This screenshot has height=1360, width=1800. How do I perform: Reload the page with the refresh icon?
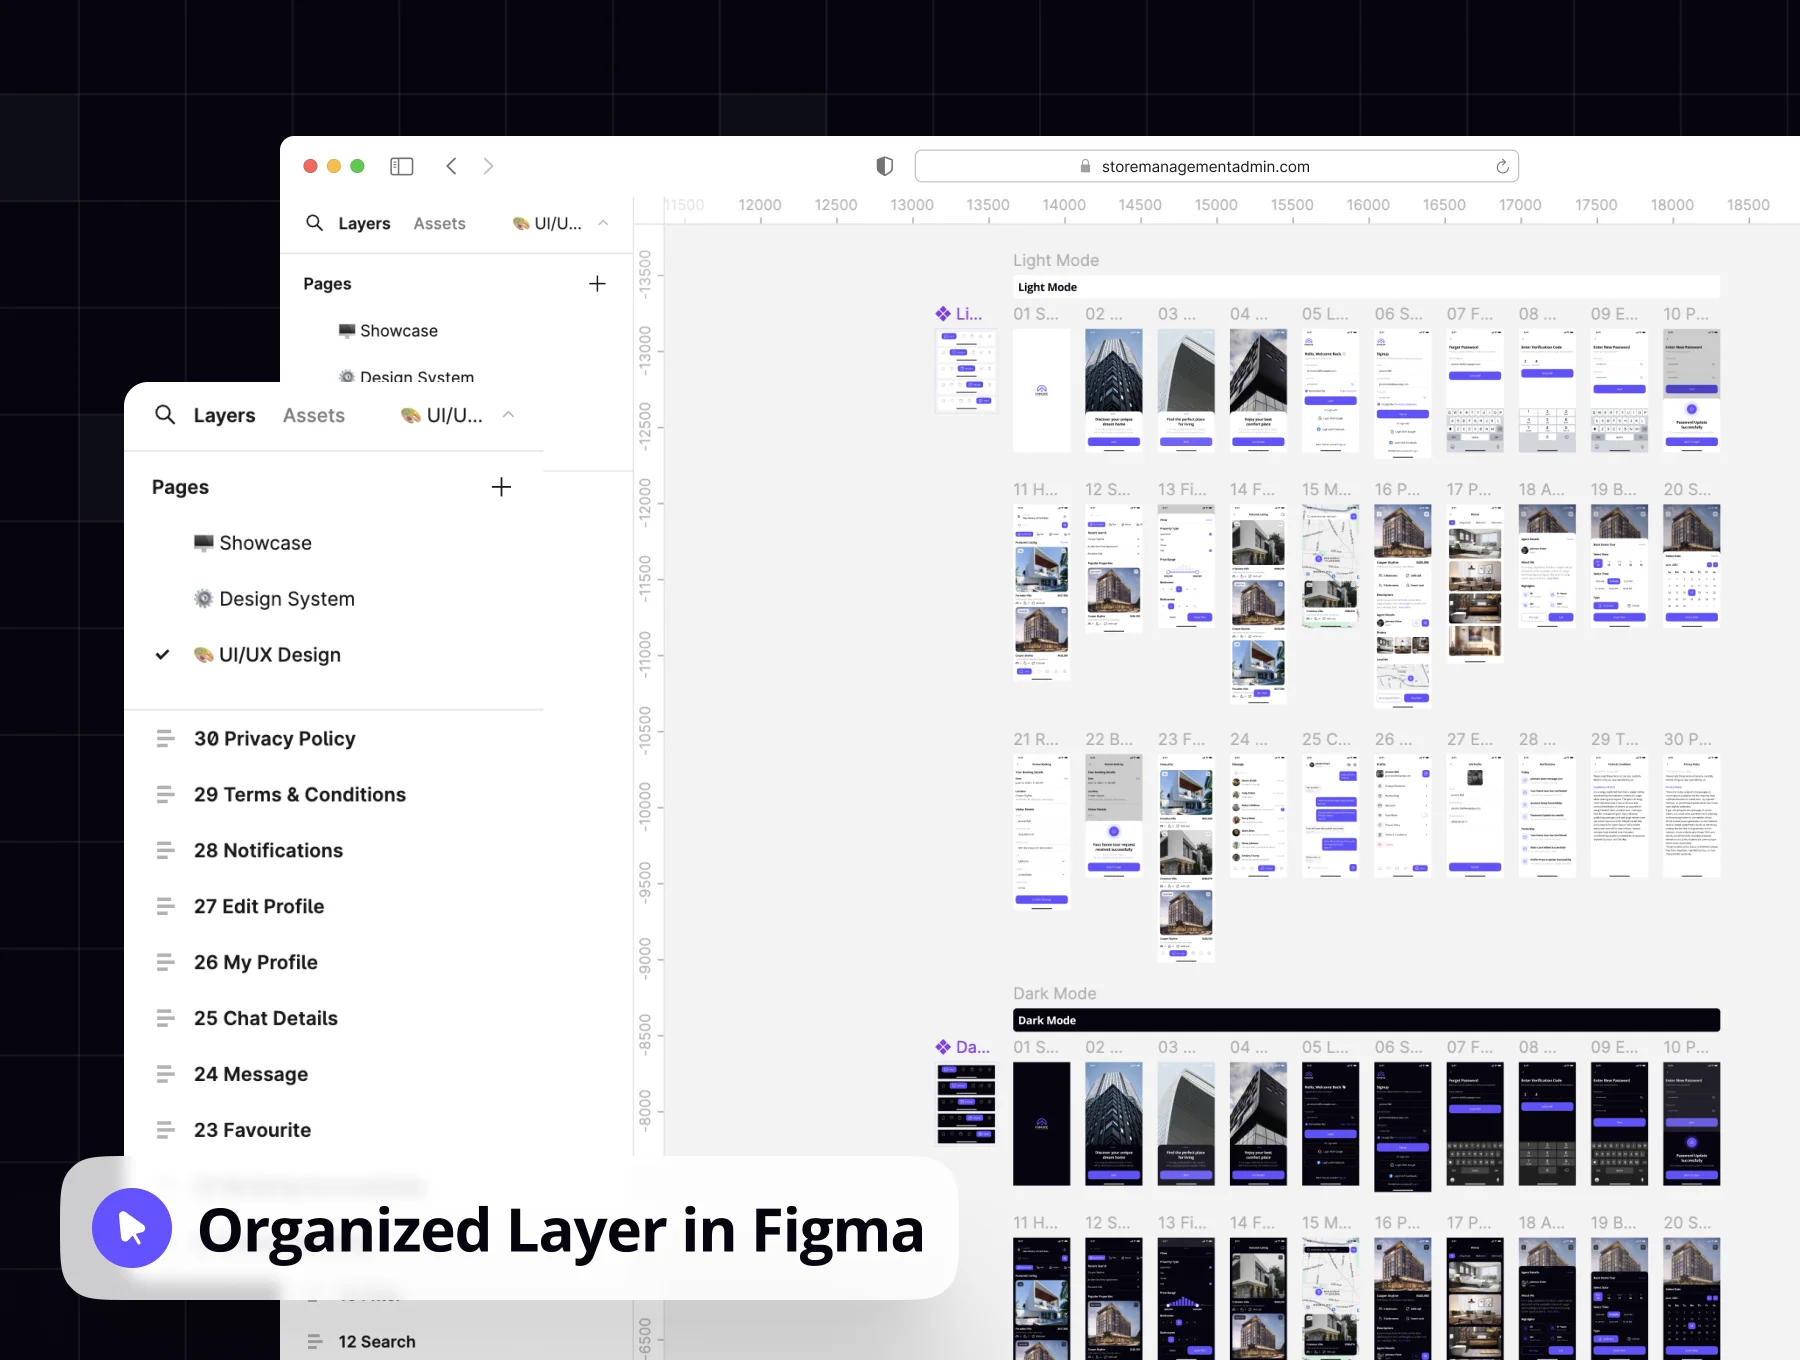(1502, 166)
